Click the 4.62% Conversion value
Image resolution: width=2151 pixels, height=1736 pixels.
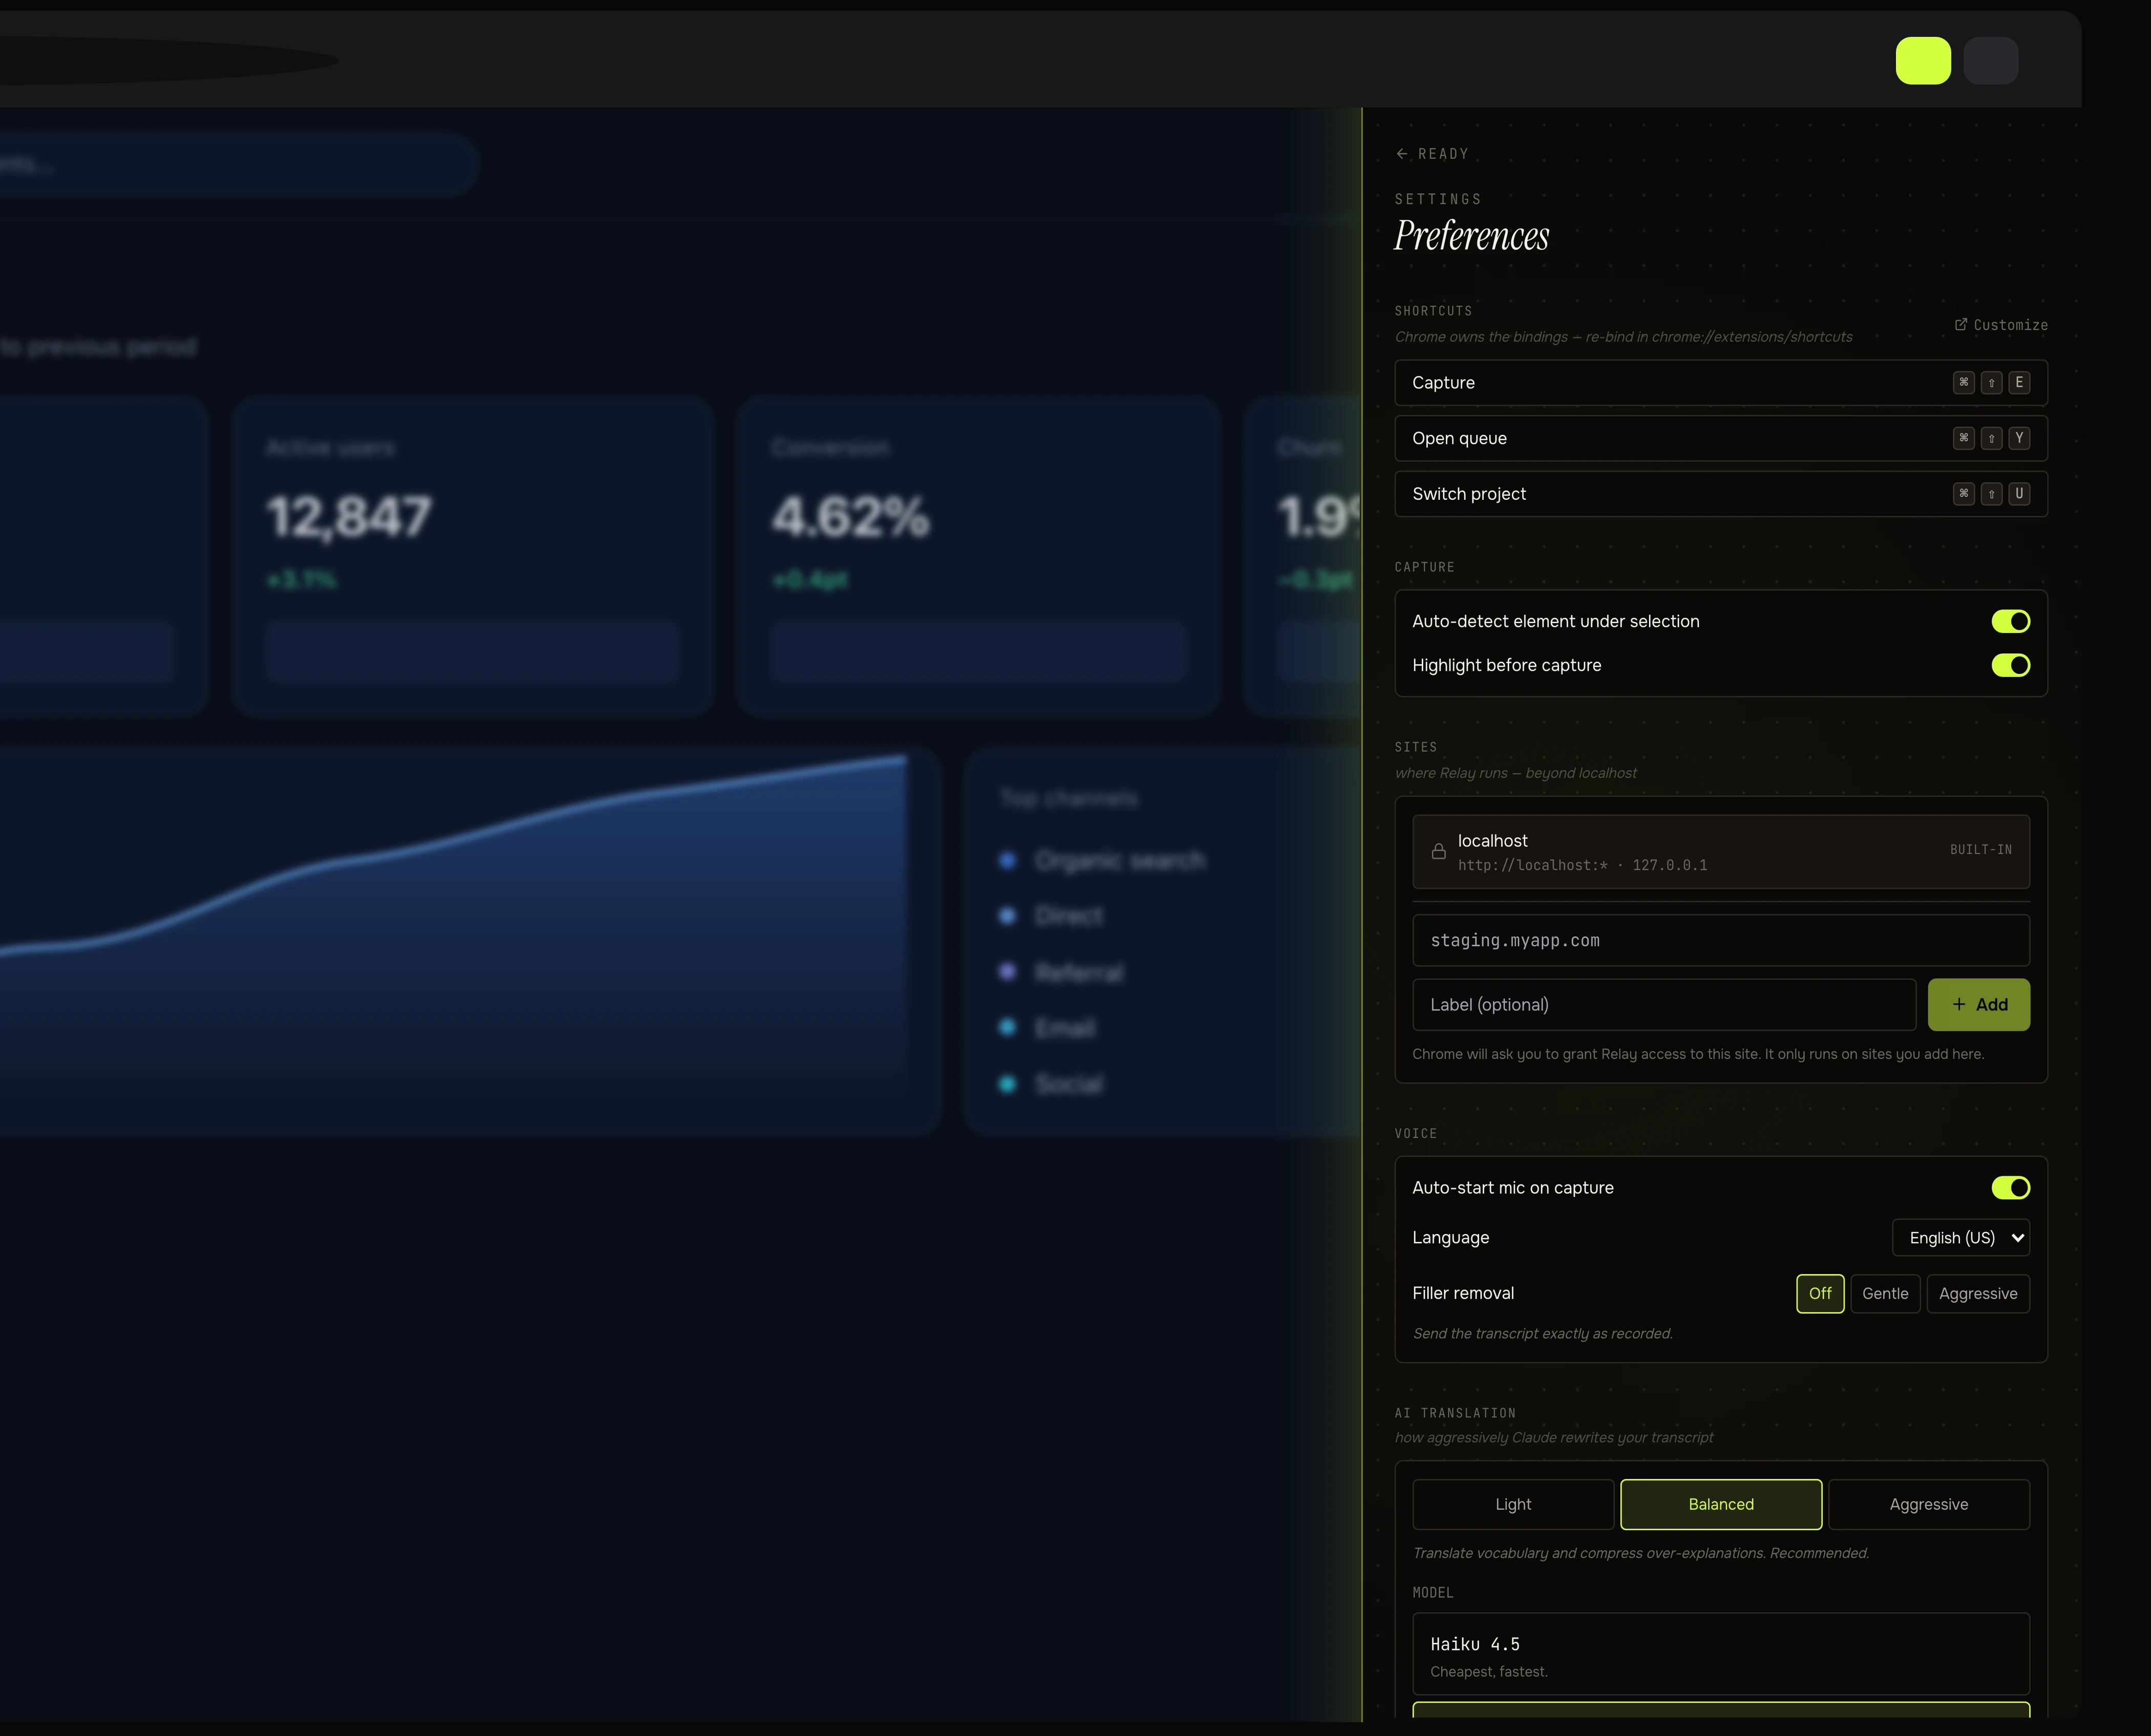[x=850, y=517]
